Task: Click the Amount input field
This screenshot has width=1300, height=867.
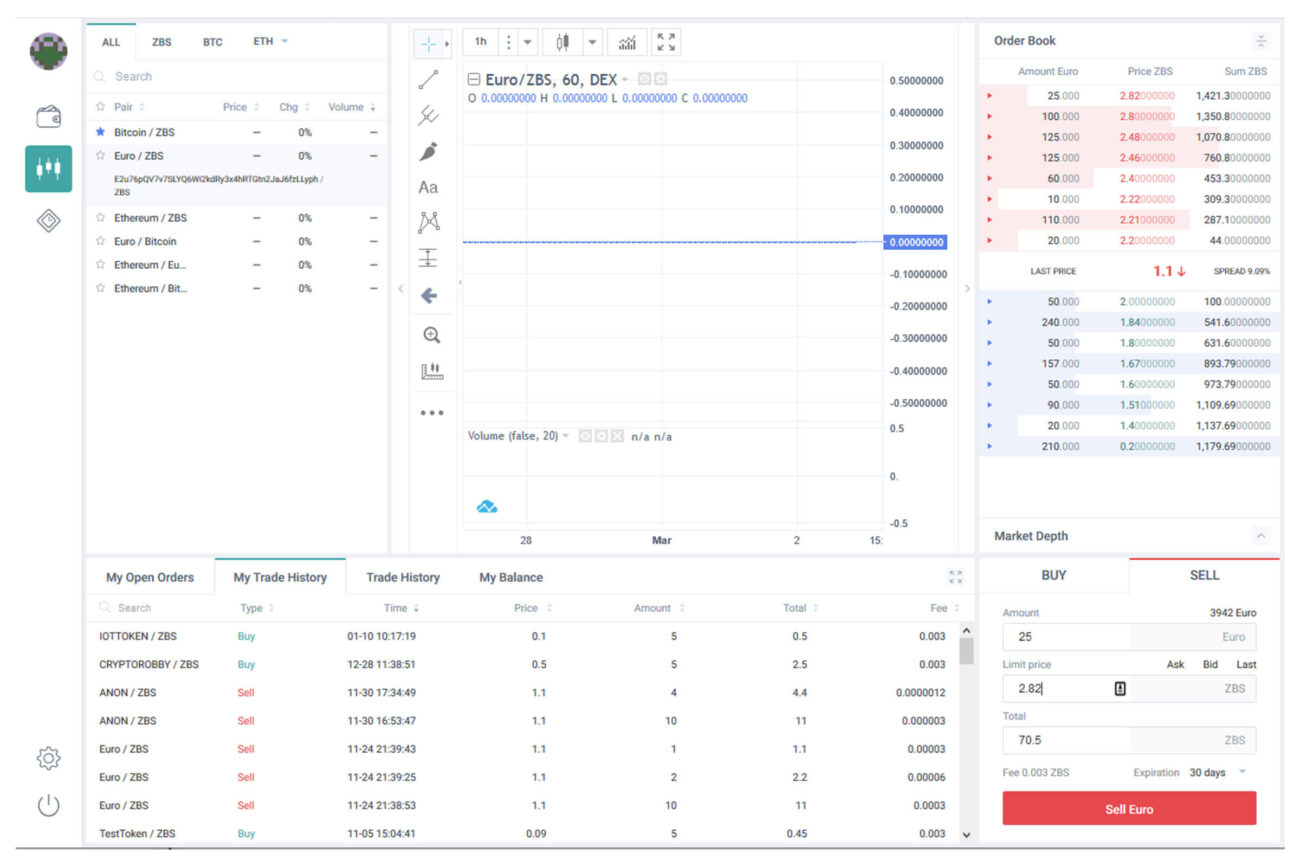Action: [1066, 637]
